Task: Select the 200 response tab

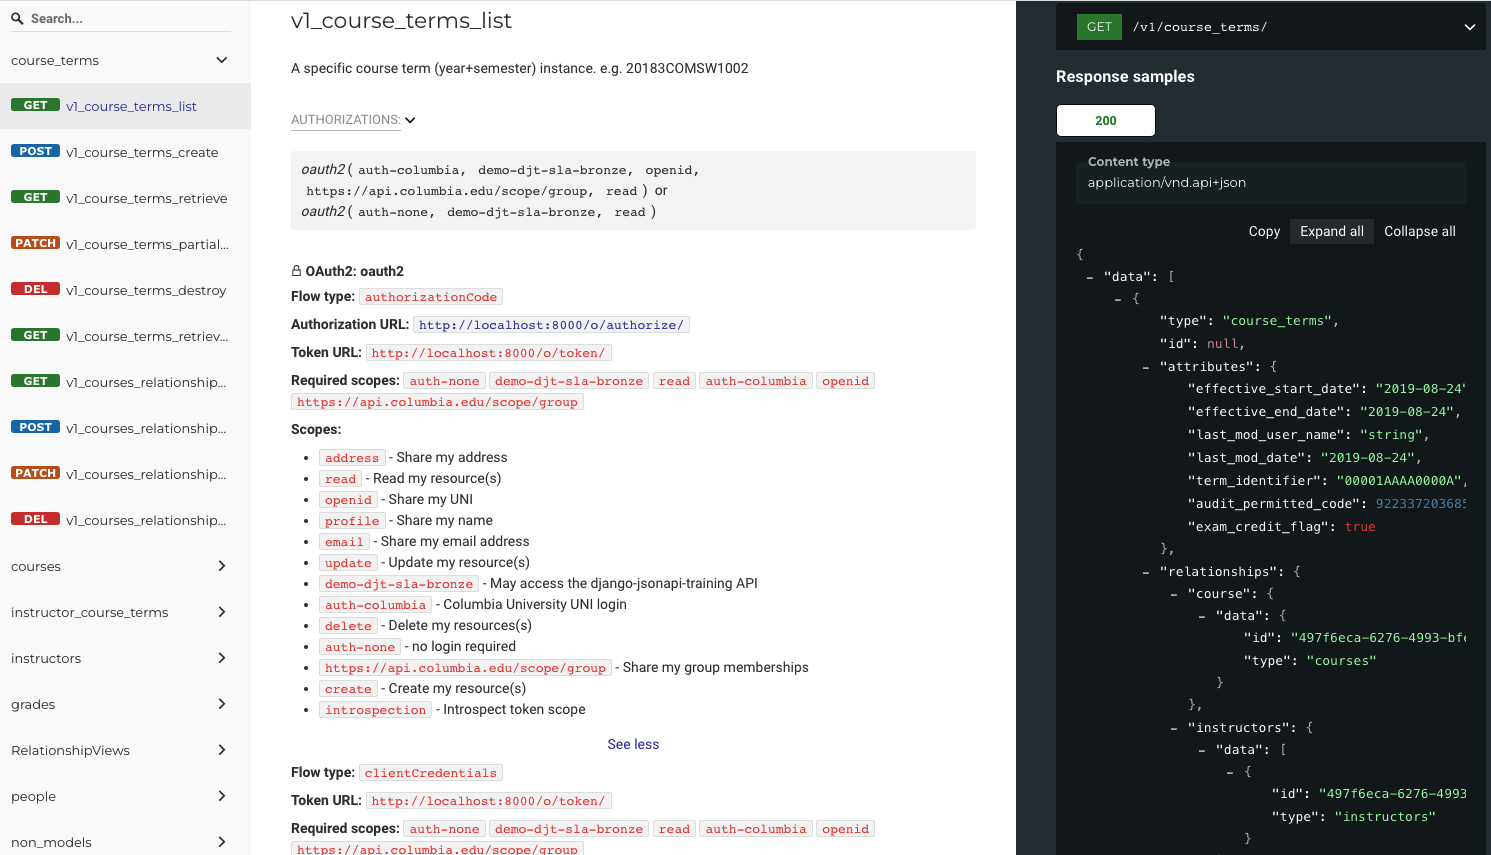Action: point(1105,120)
